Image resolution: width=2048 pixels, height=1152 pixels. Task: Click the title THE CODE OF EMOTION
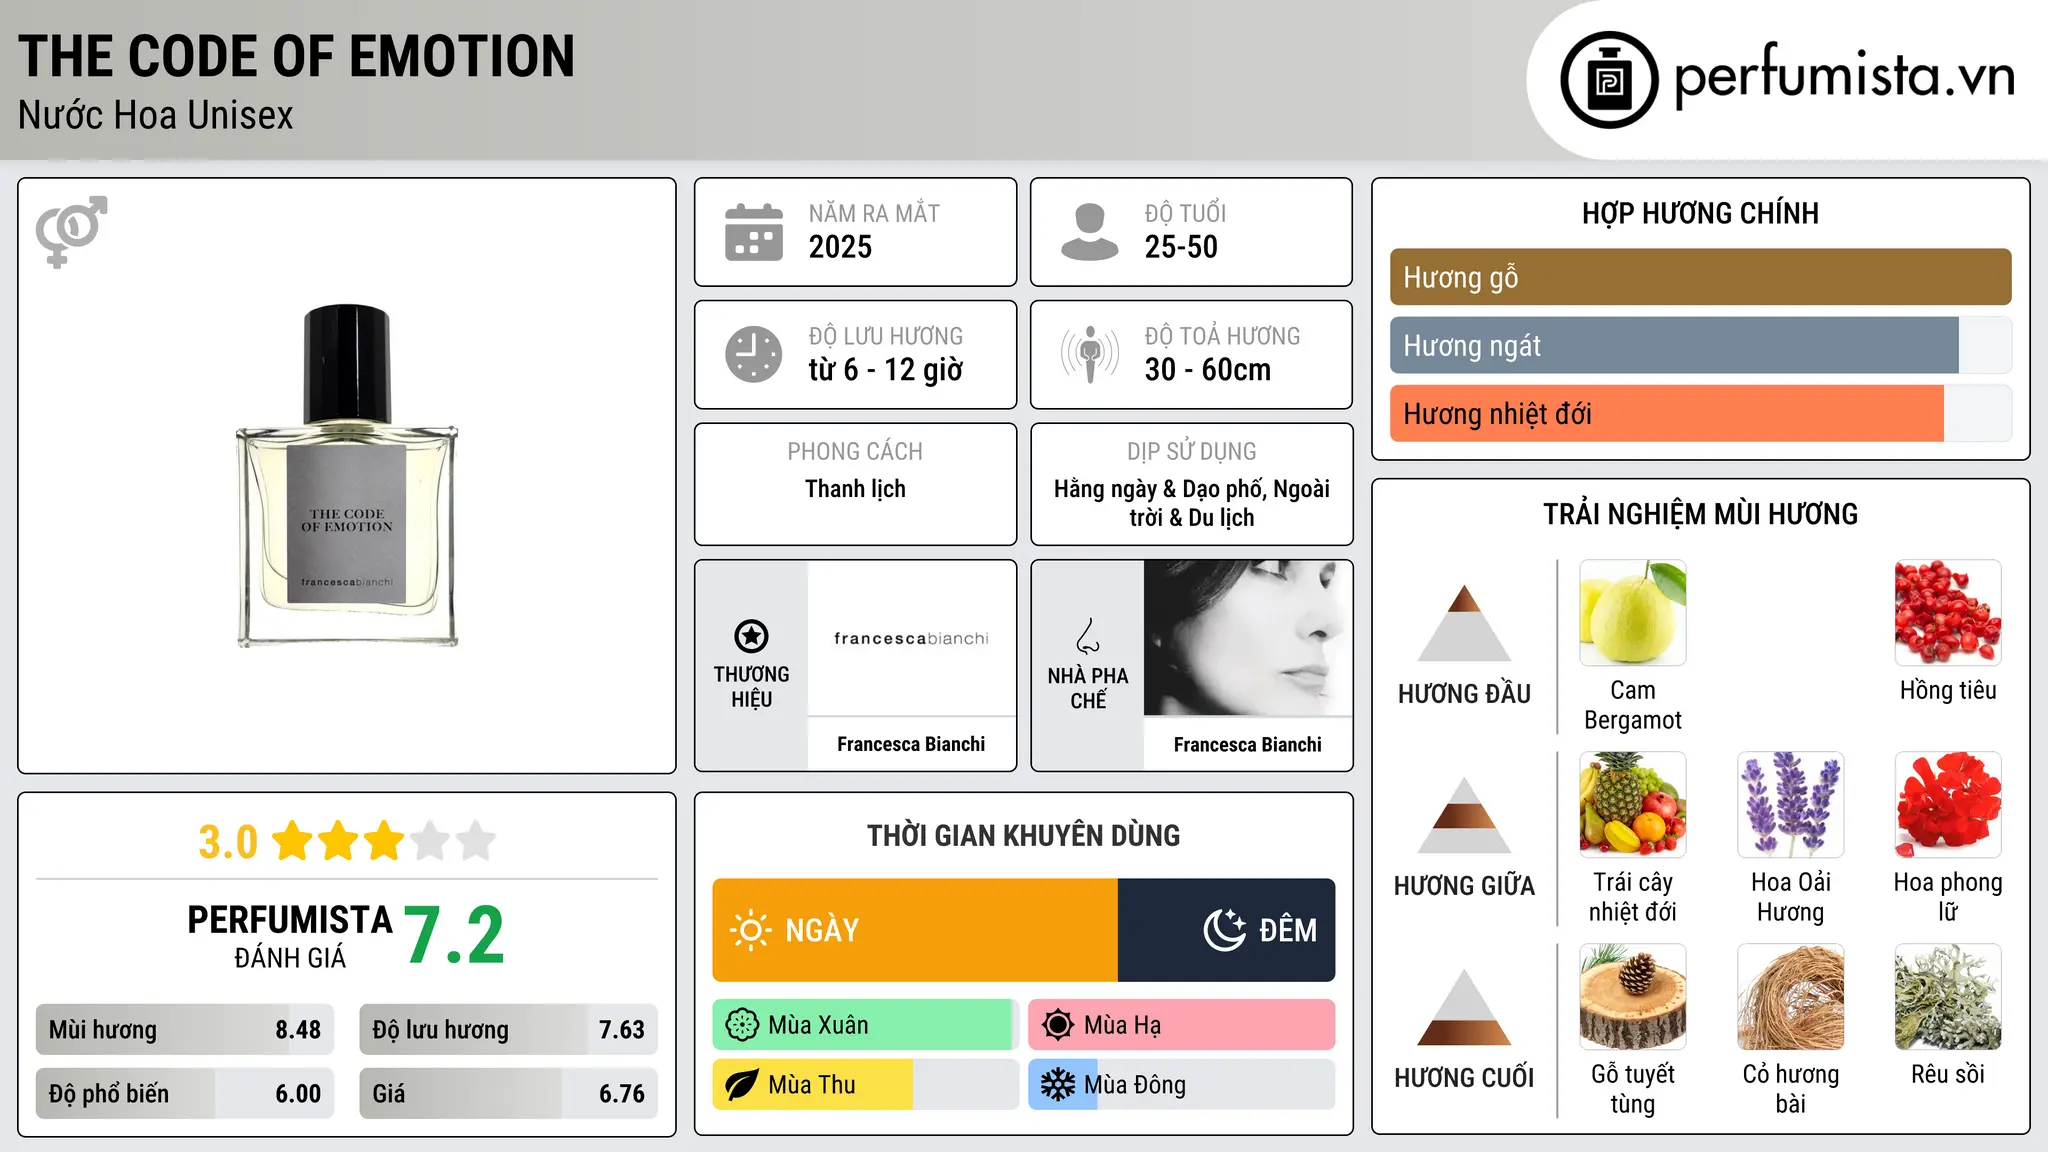tap(297, 56)
